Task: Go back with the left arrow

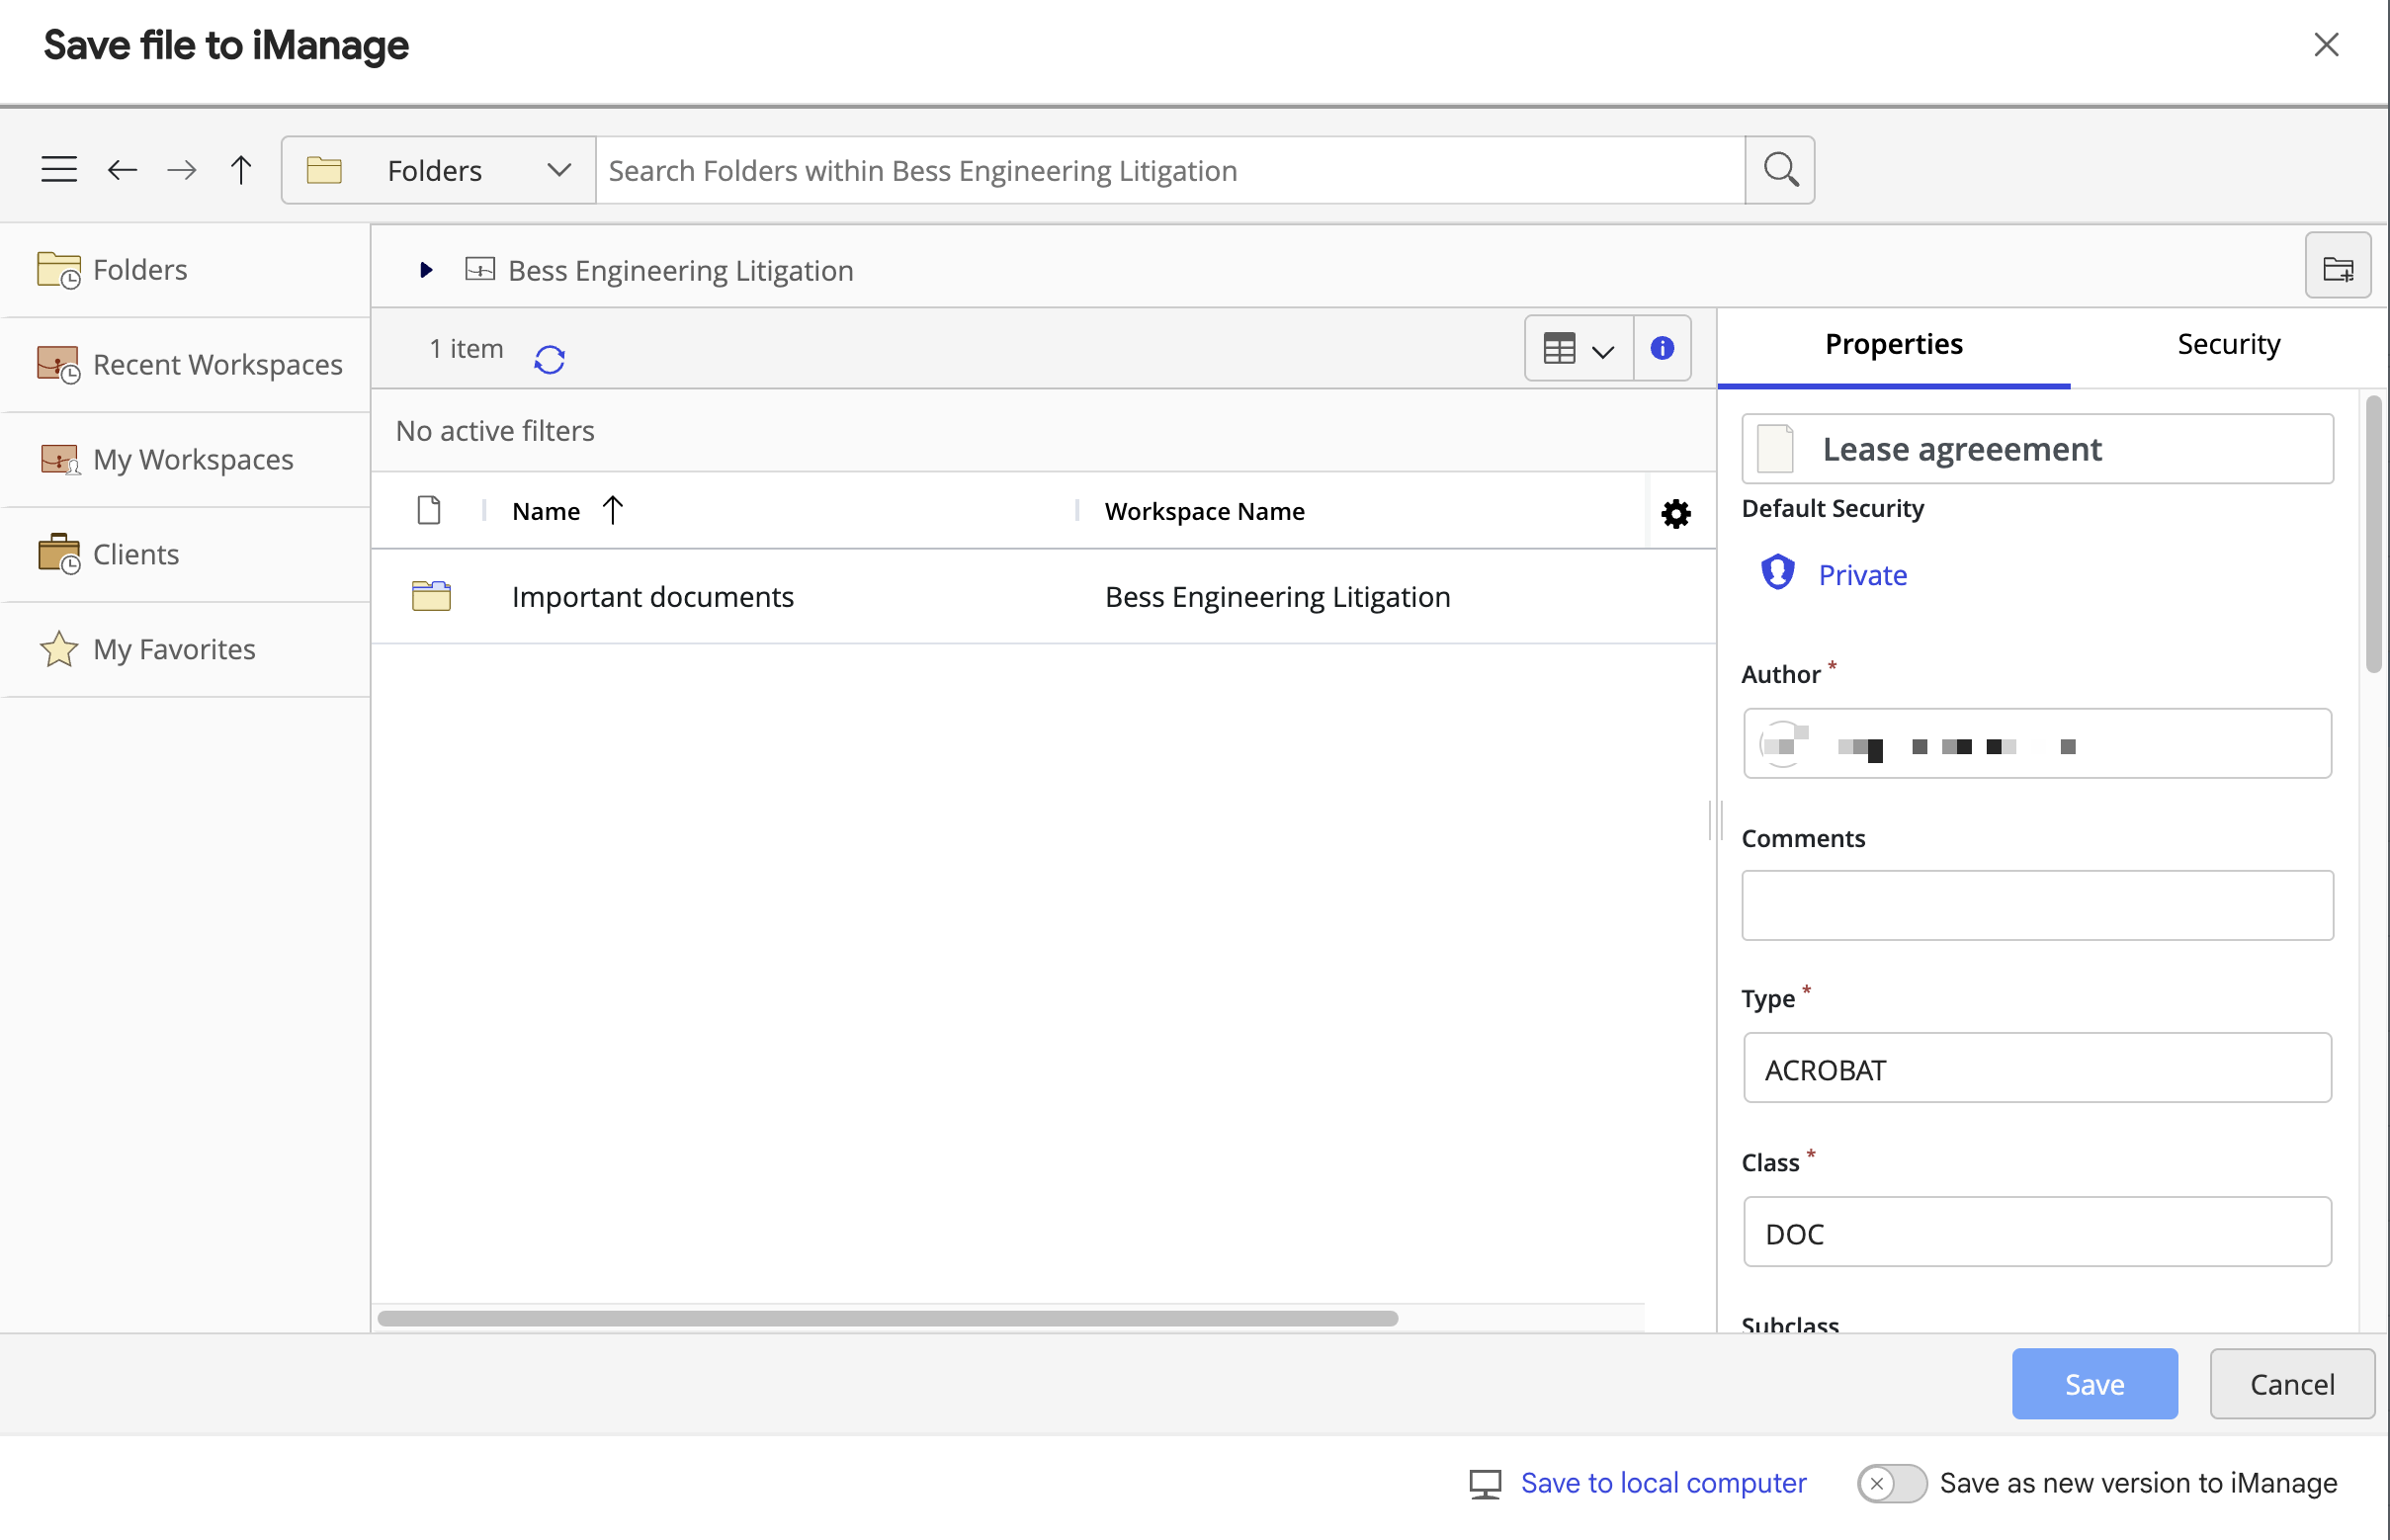Action: tap(122, 170)
